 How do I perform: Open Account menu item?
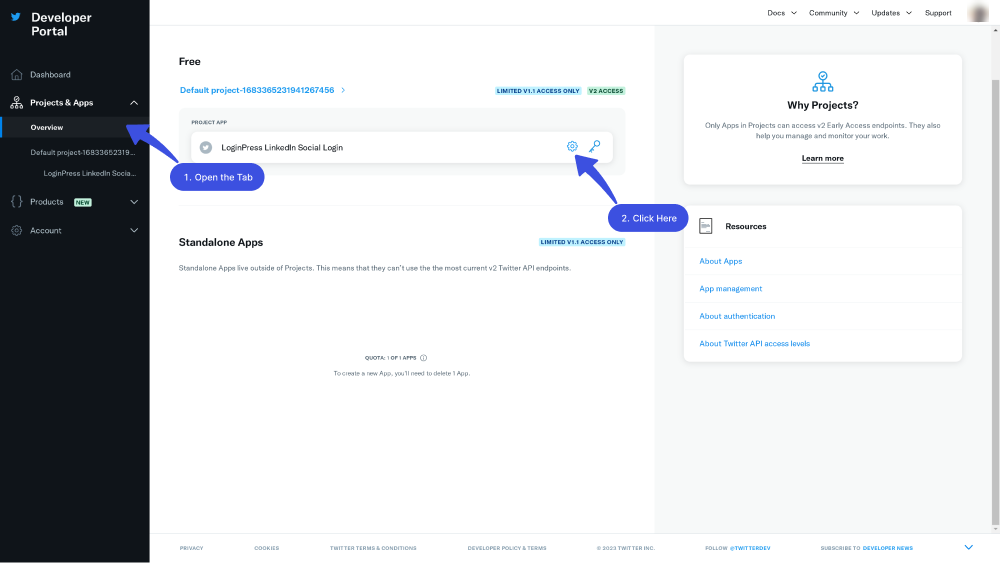tap(46, 231)
